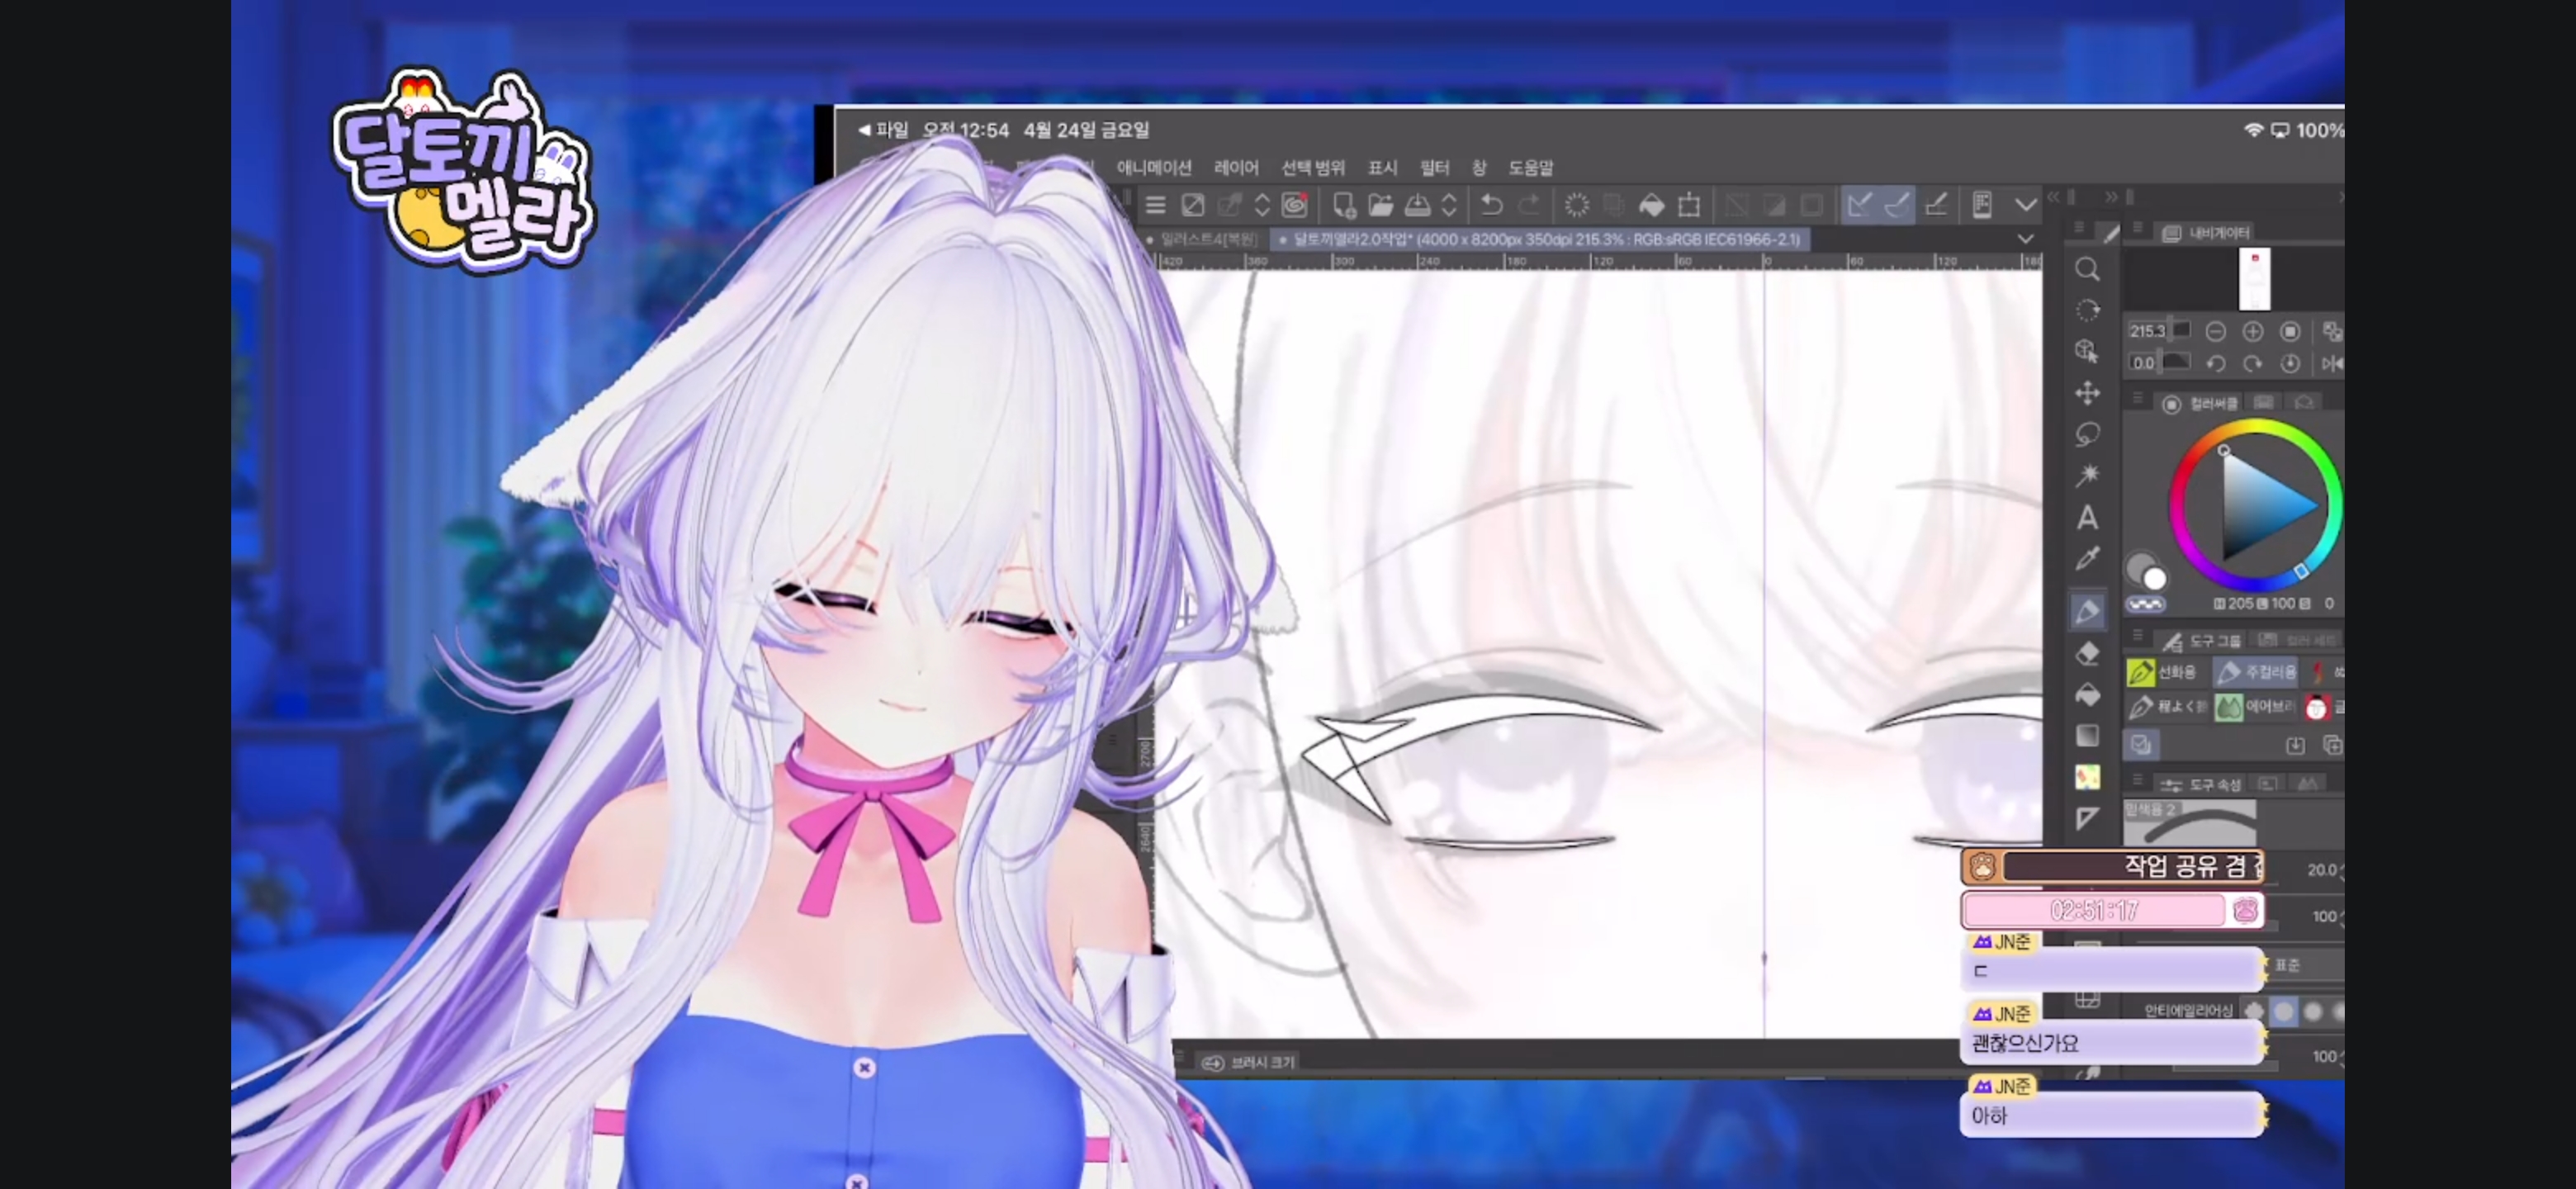Select the Lasso selection tool
Screen dimensions: 2576x1189
pyautogui.click(x=2087, y=434)
